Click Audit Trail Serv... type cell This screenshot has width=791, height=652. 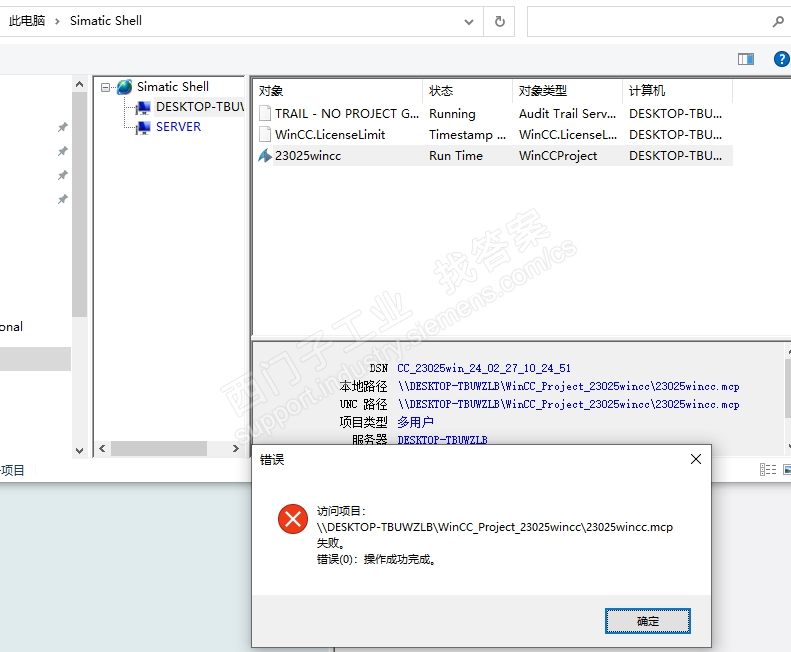click(x=567, y=114)
